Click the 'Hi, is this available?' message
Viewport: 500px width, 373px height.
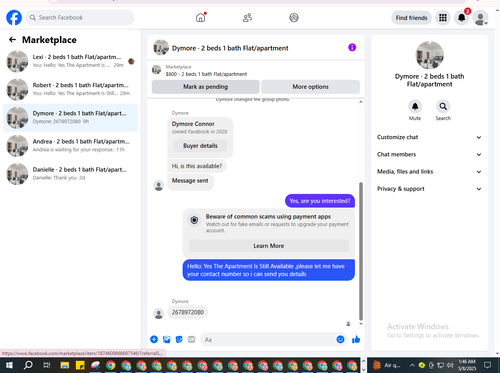click(x=197, y=166)
